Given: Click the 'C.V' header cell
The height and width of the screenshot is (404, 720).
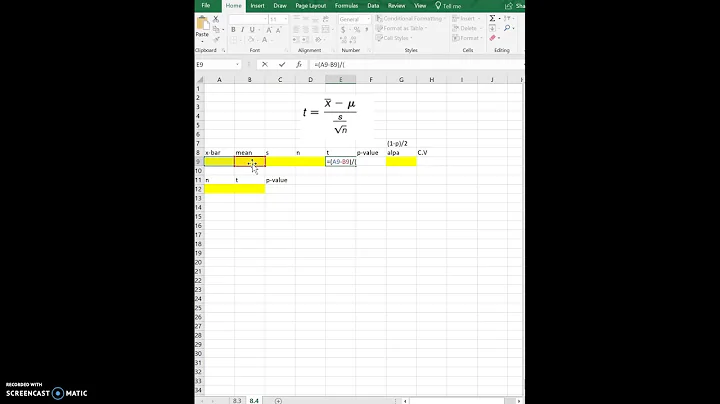Looking at the screenshot, I should [x=422, y=152].
